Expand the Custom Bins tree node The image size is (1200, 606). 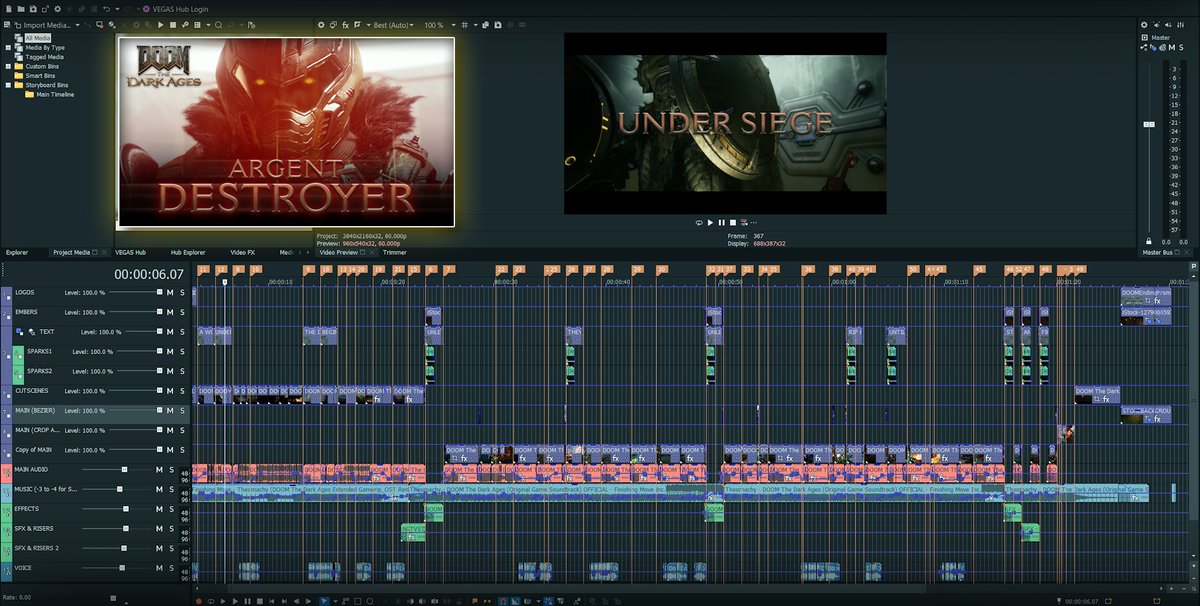point(8,66)
